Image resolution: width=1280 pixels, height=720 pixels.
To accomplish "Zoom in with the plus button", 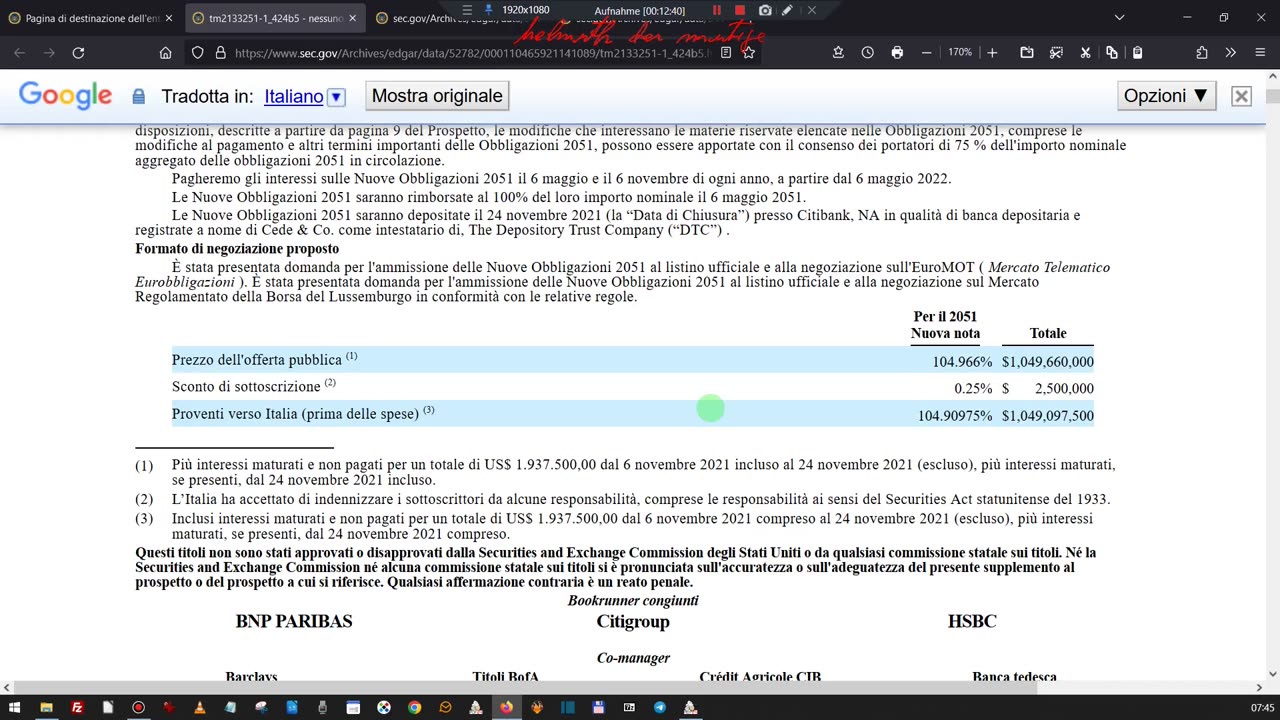I will (992, 53).
